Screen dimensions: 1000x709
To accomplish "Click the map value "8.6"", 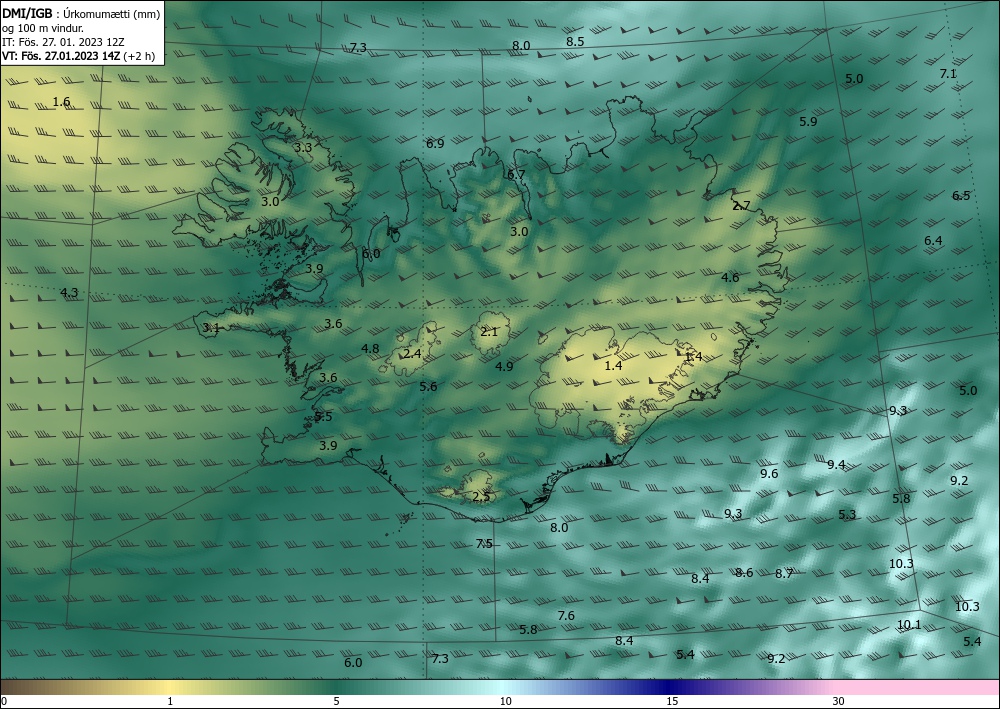I will (x=744, y=573).
